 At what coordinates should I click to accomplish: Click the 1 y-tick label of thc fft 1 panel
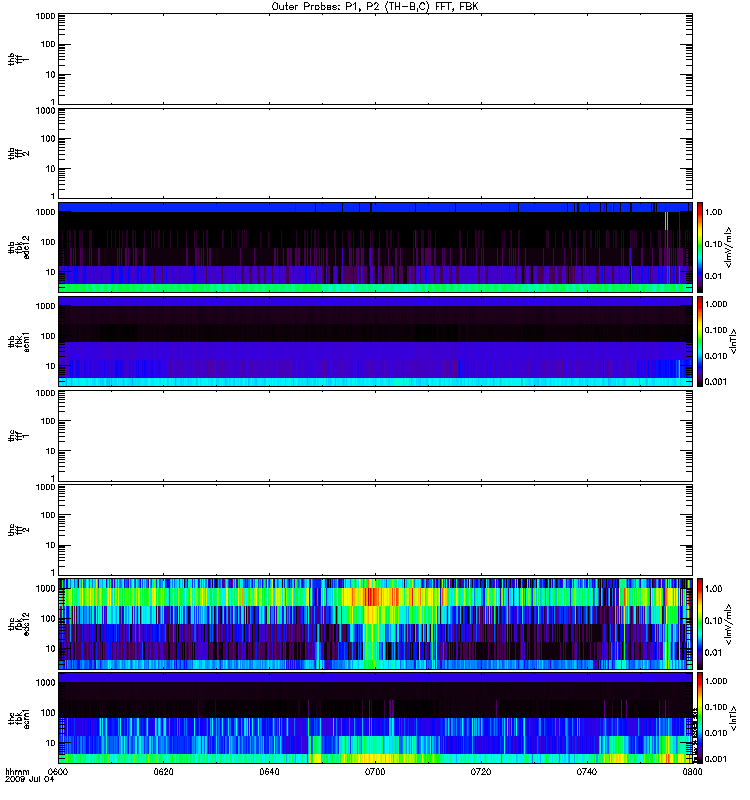[x=53, y=478]
